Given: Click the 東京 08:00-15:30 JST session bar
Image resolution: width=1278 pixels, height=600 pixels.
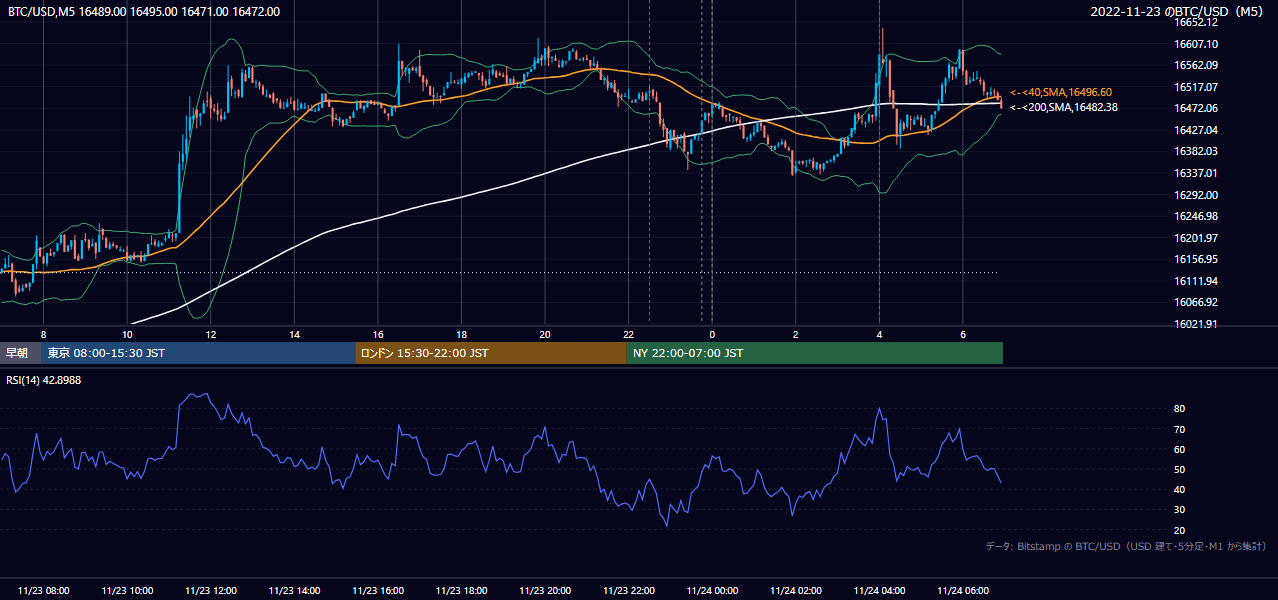Looking at the screenshot, I should click(198, 353).
